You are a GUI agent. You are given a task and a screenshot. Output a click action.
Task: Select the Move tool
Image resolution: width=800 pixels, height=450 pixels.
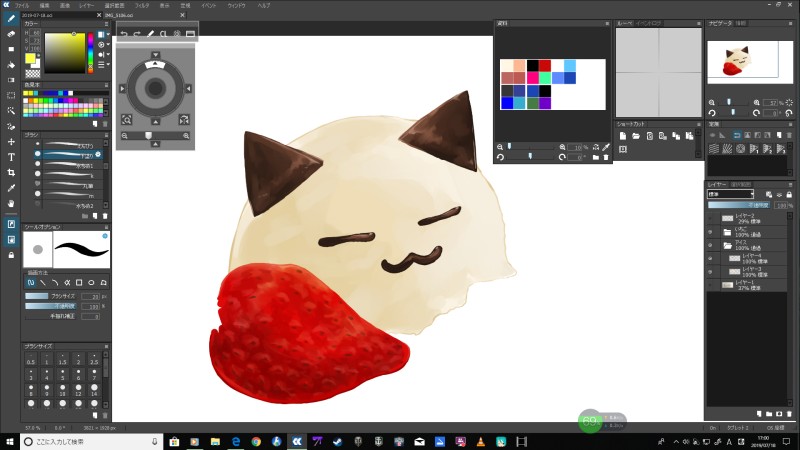(10, 141)
